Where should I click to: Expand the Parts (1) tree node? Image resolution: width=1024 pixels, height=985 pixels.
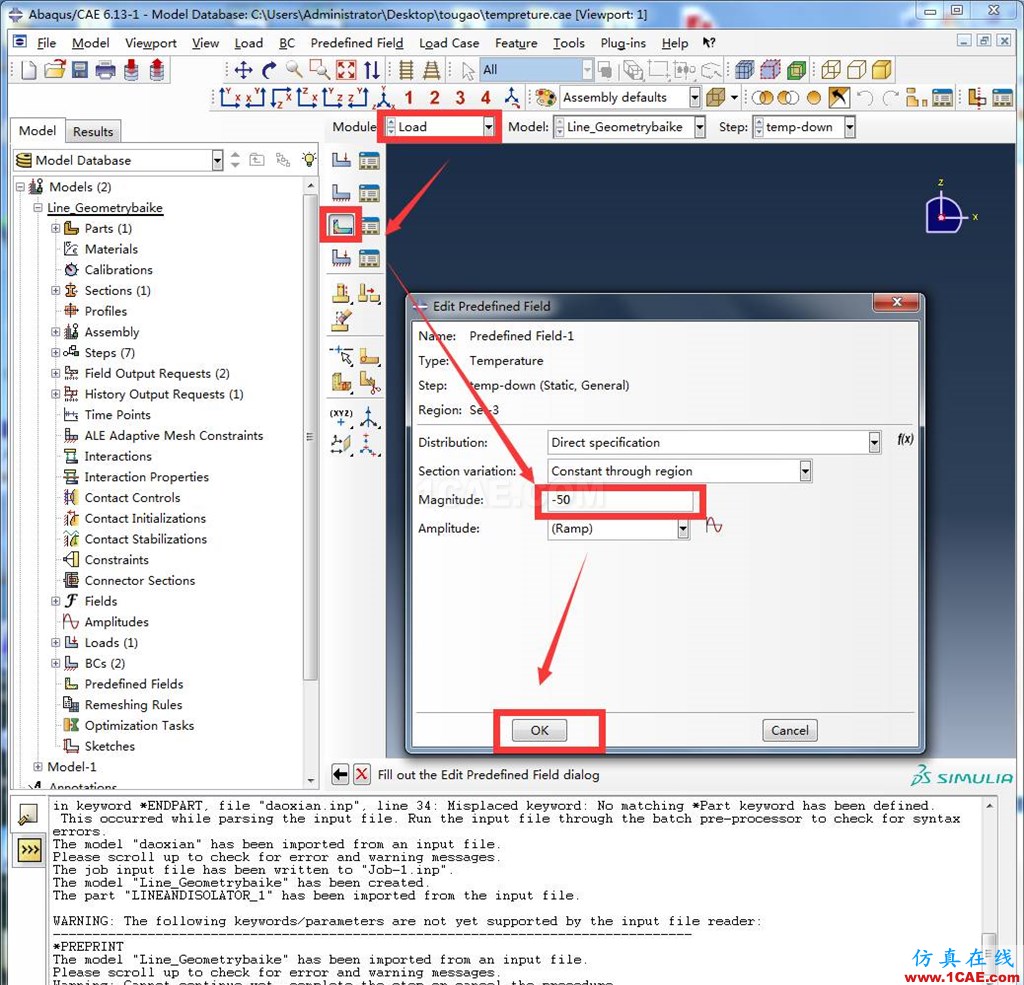coord(56,228)
